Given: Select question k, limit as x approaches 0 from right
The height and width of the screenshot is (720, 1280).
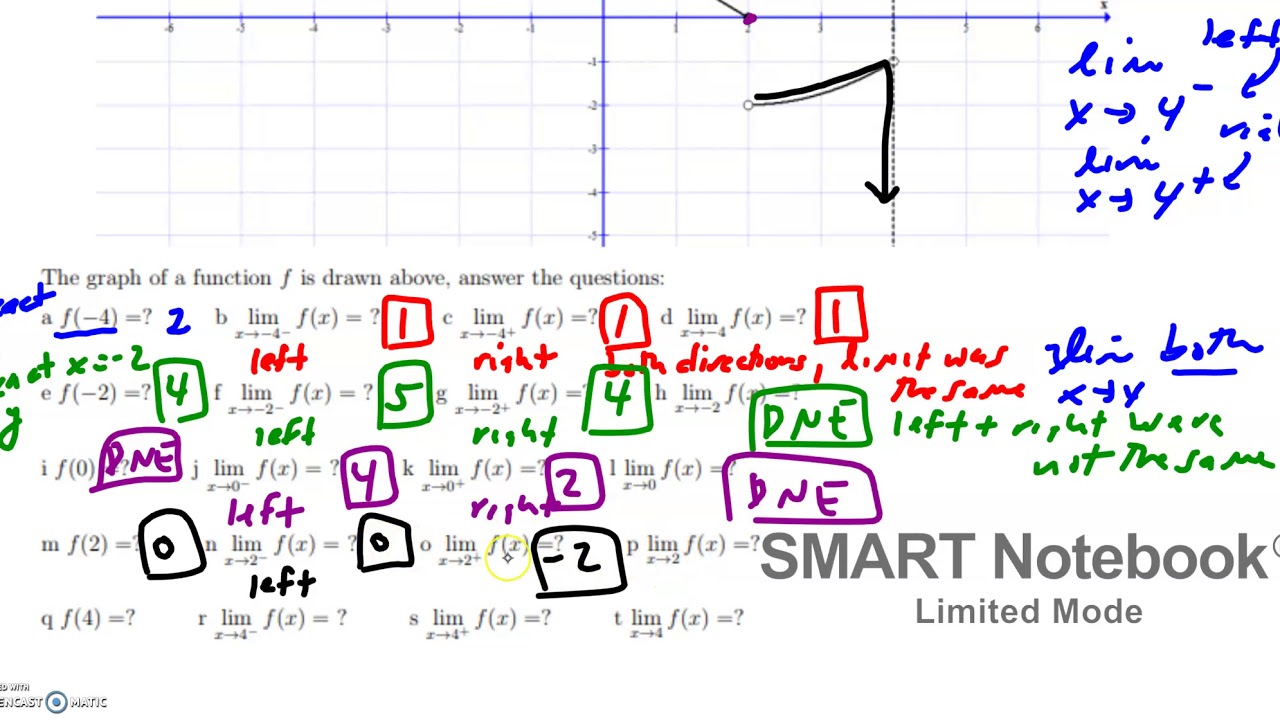Looking at the screenshot, I should [474, 472].
